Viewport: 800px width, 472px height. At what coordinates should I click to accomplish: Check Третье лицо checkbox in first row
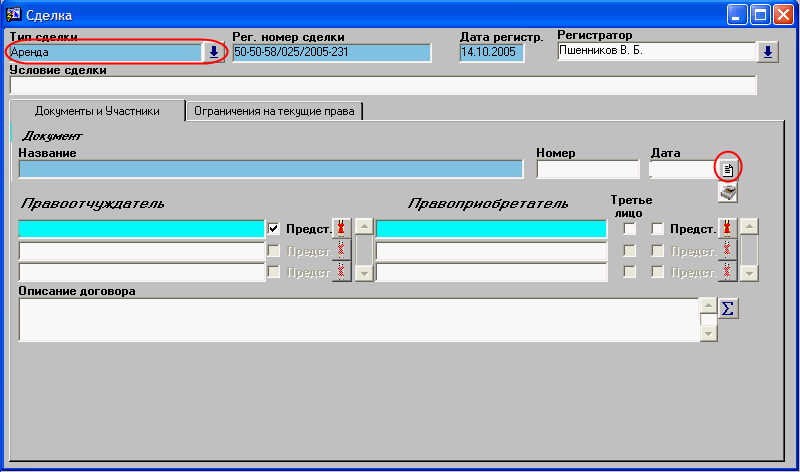[630, 229]
